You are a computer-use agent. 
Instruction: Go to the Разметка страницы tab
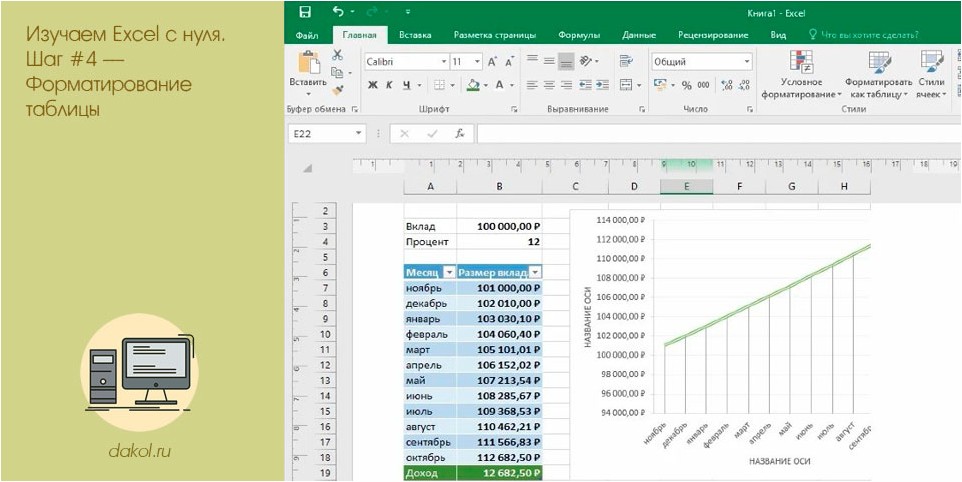pos(494,35)
